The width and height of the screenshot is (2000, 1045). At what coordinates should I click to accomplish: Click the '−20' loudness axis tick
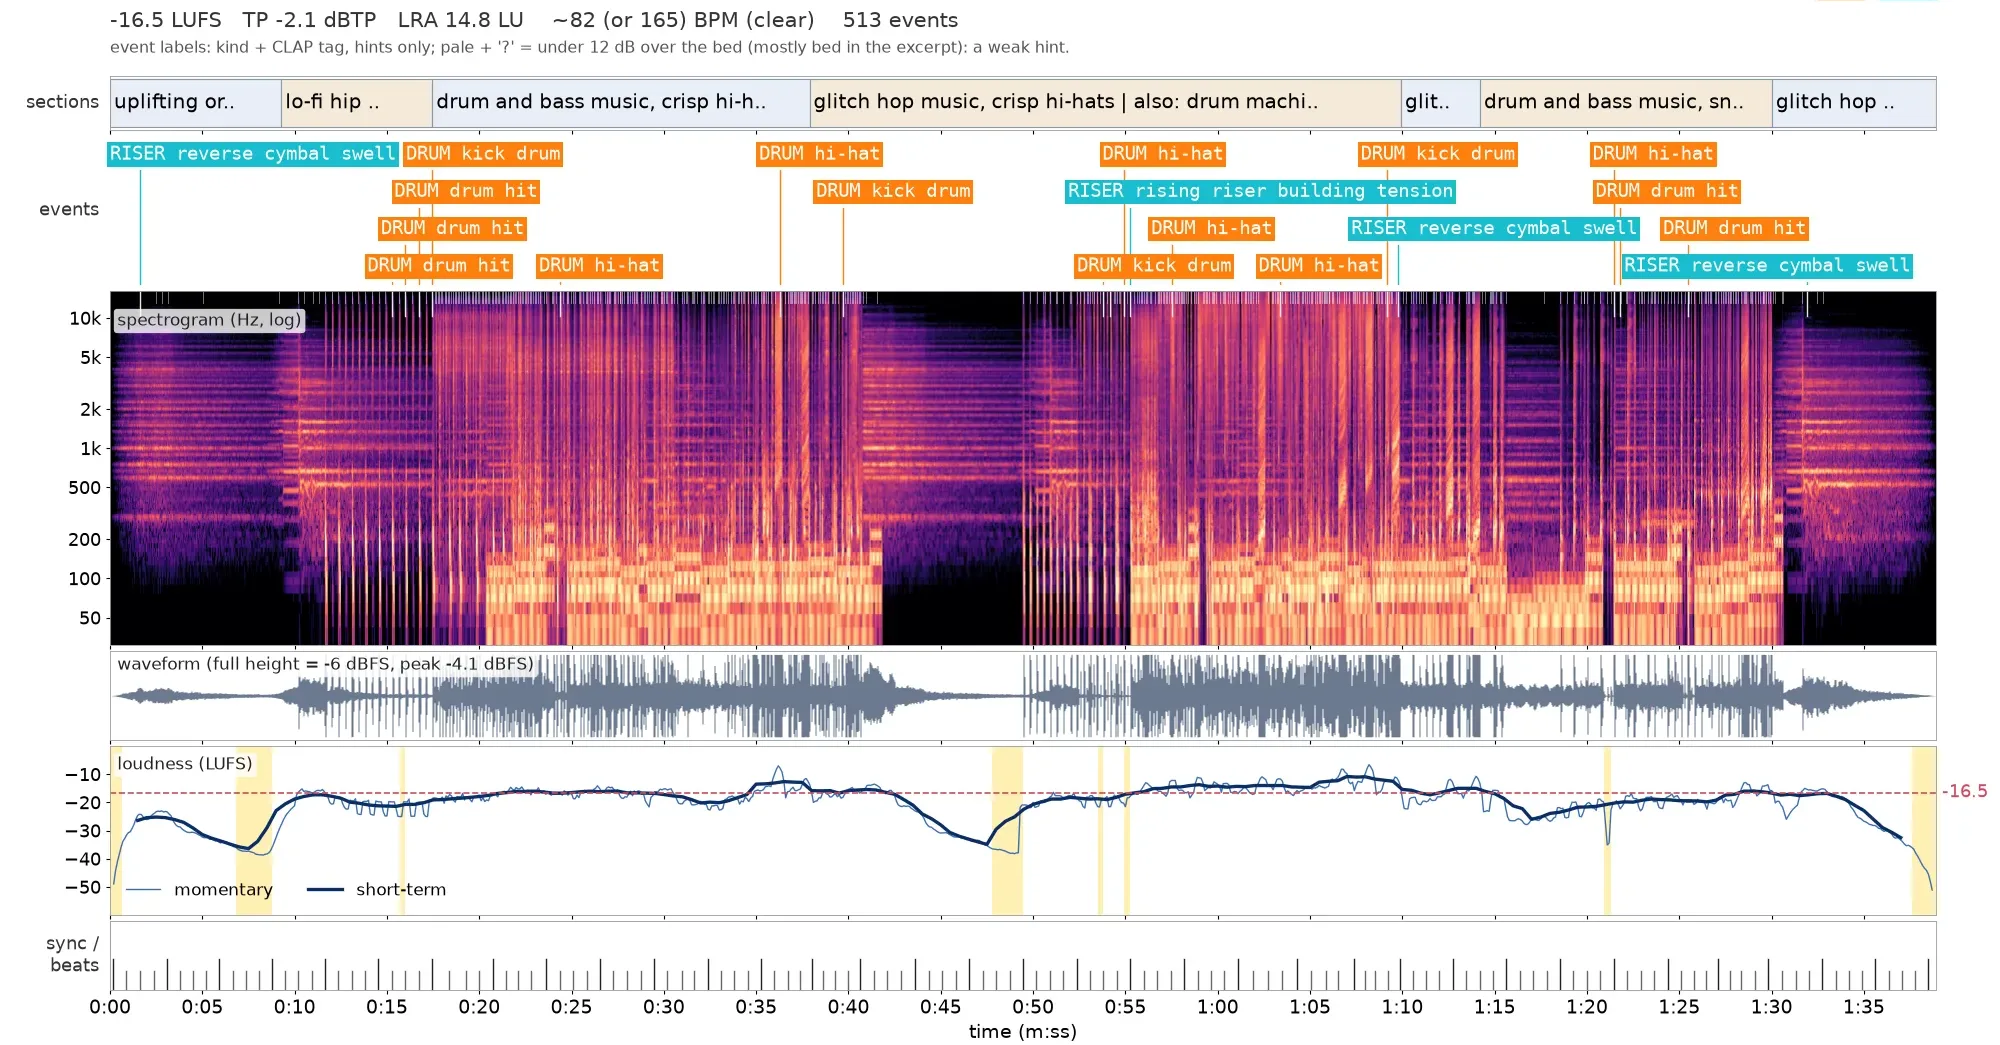(x=83, y=802)
